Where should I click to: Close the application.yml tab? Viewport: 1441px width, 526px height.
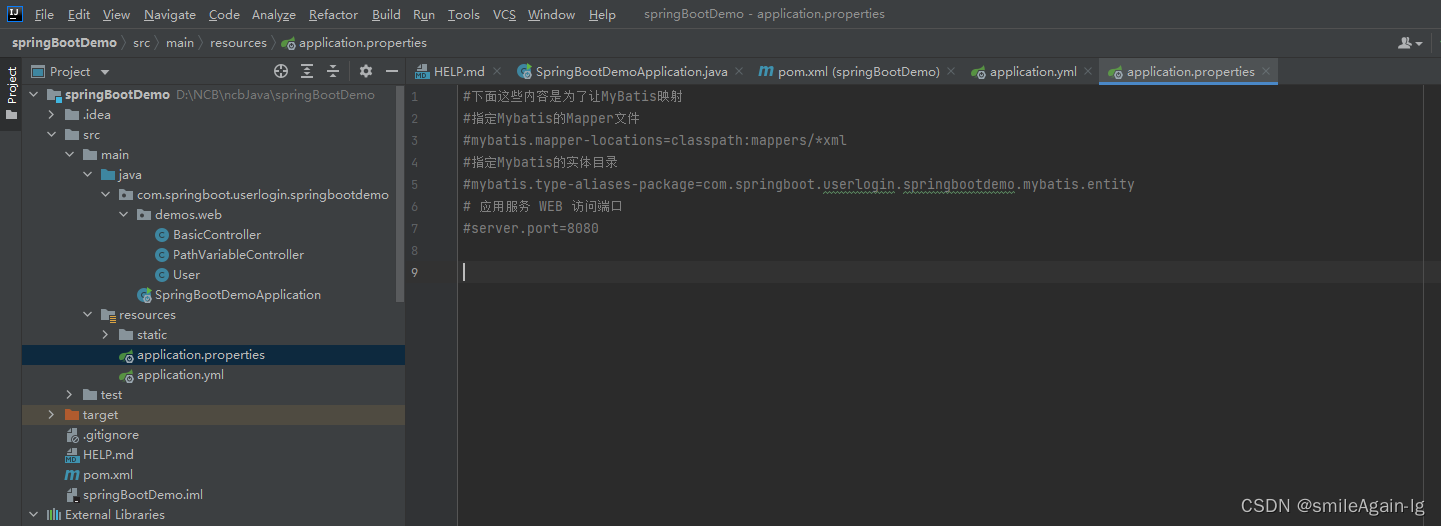tap(1087, 72)
